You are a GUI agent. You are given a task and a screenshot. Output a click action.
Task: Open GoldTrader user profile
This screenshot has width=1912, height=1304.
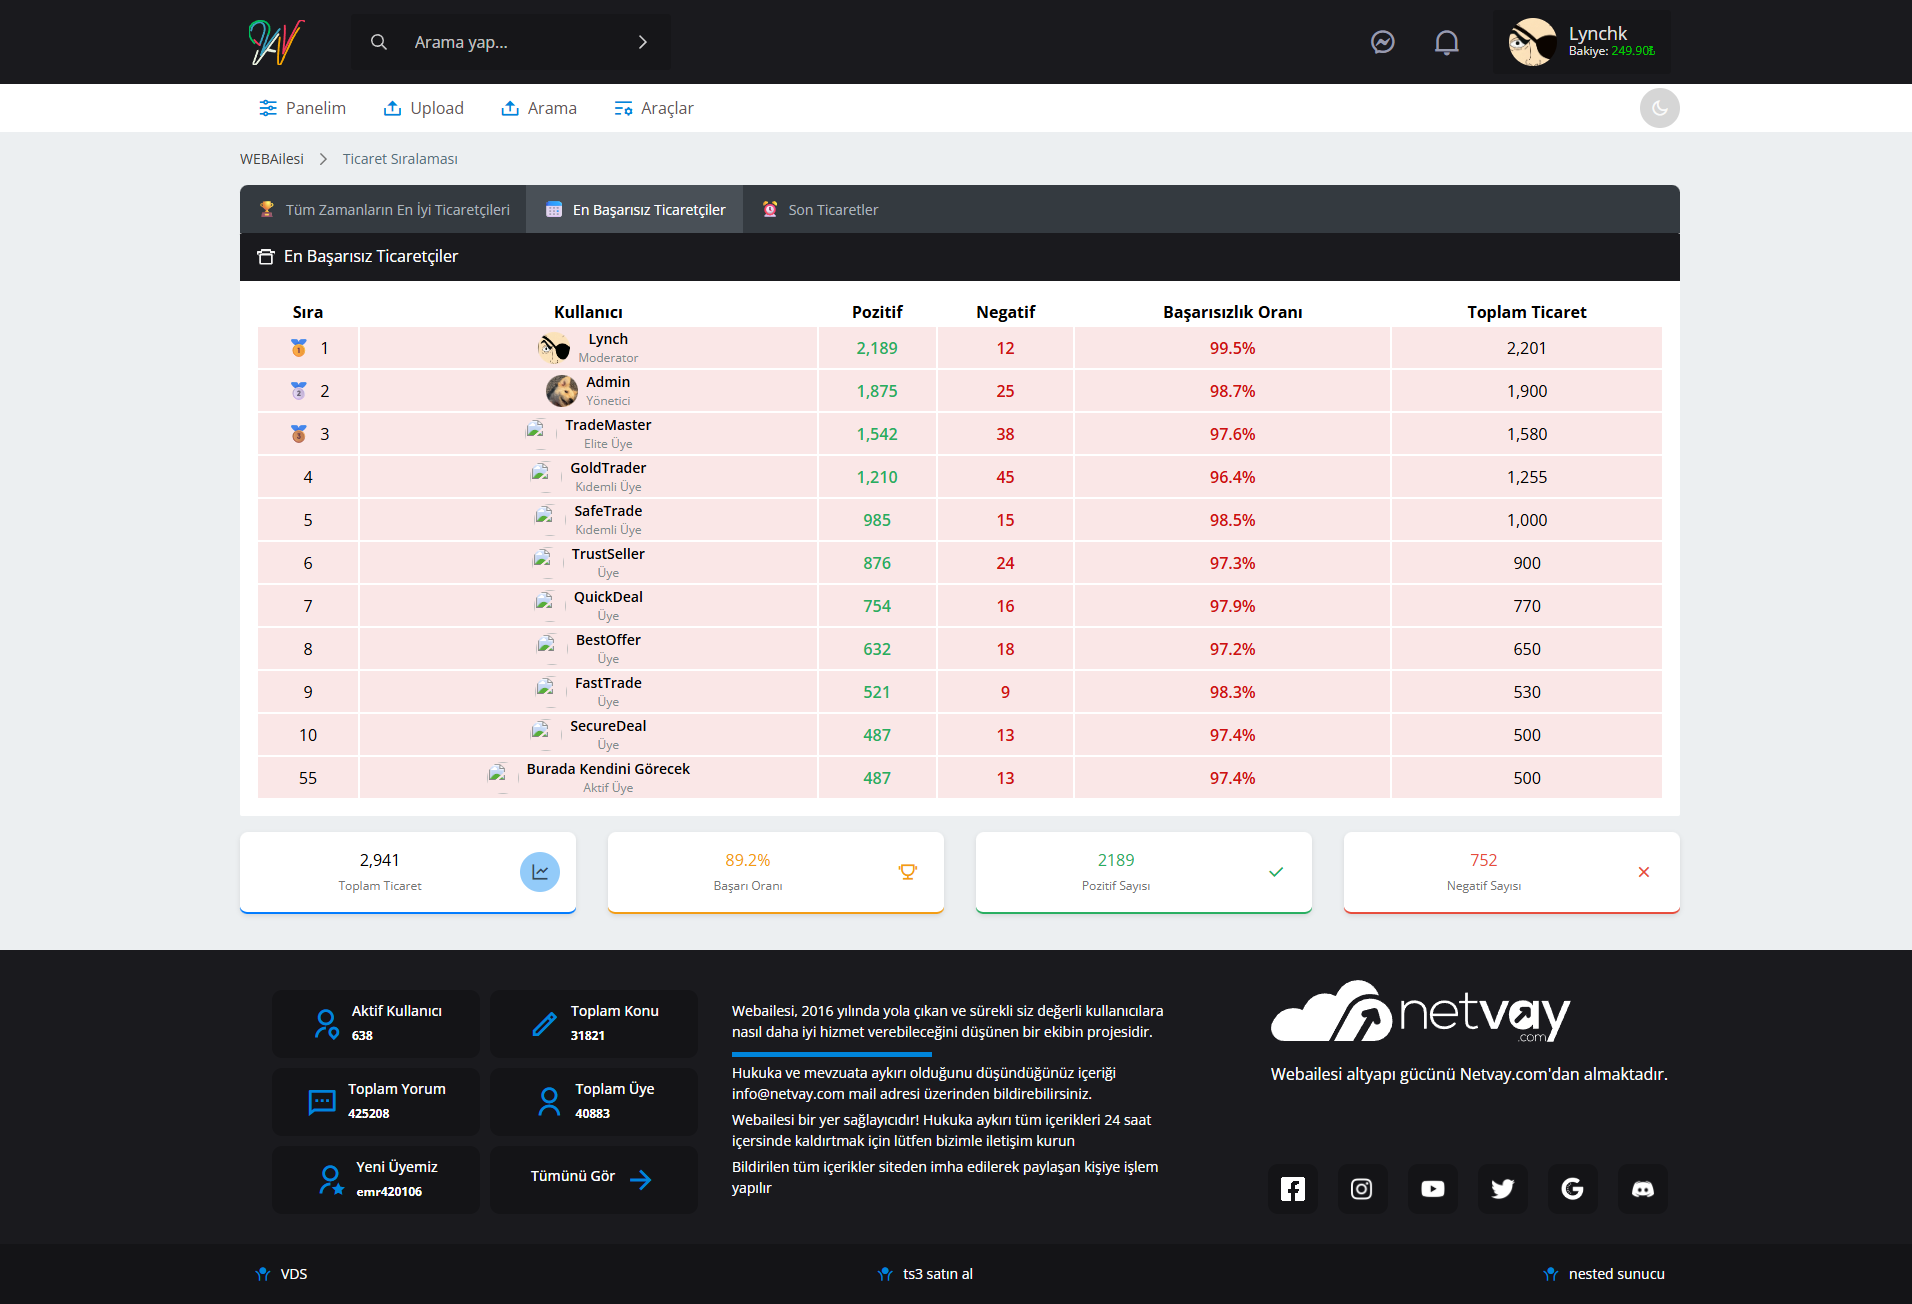(608, 468)
